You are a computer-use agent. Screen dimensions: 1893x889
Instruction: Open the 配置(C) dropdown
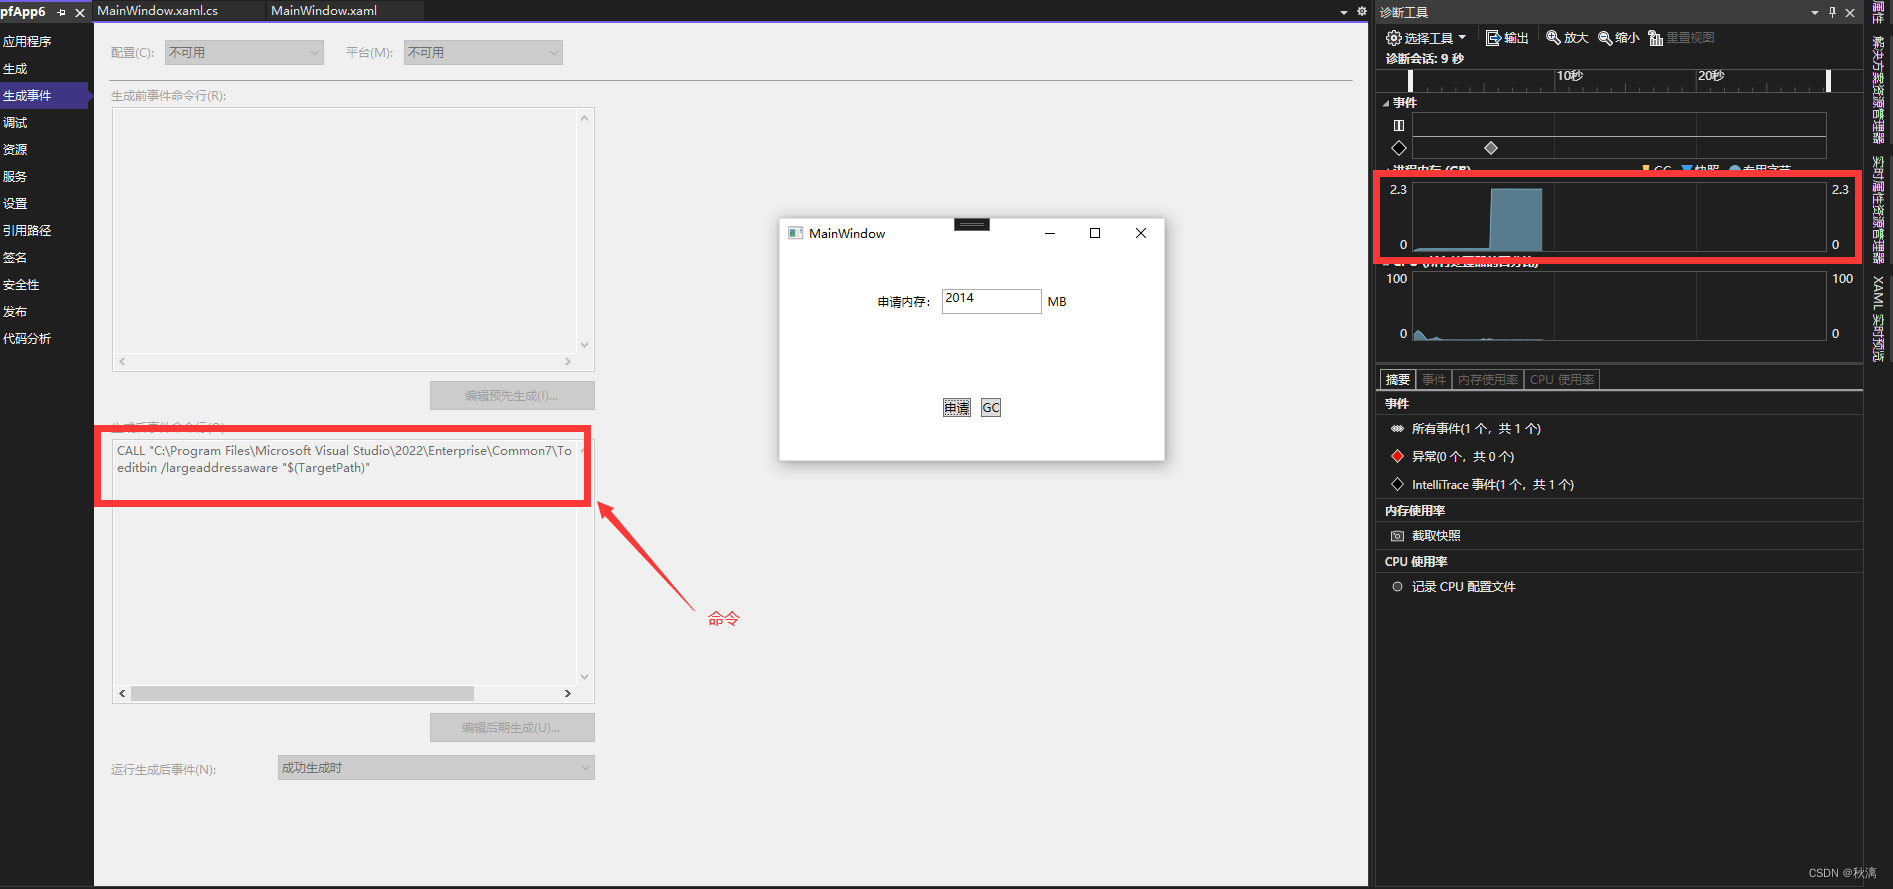[x=244, y=52]
